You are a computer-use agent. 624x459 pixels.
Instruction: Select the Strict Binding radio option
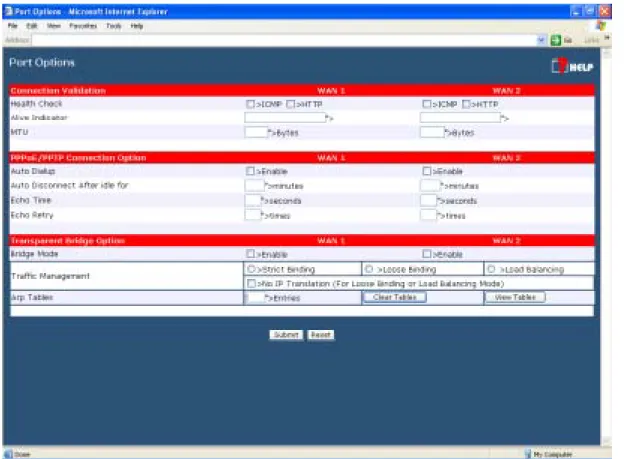[x=251, y=269]
